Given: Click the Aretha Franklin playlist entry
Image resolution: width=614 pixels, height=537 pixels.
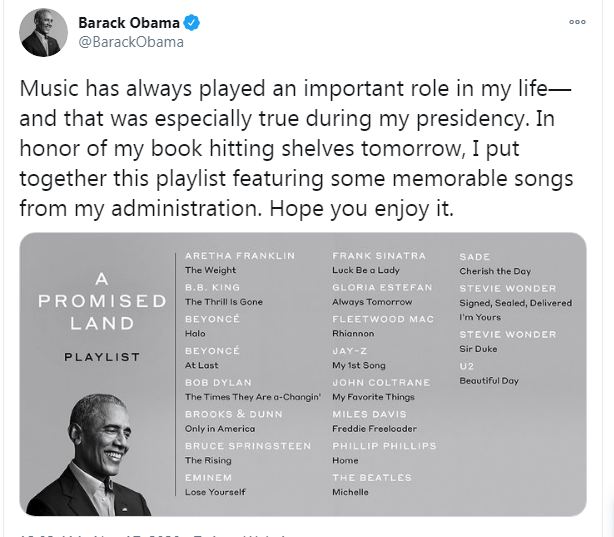Looking at the screenshot, I should click(240, 263).
